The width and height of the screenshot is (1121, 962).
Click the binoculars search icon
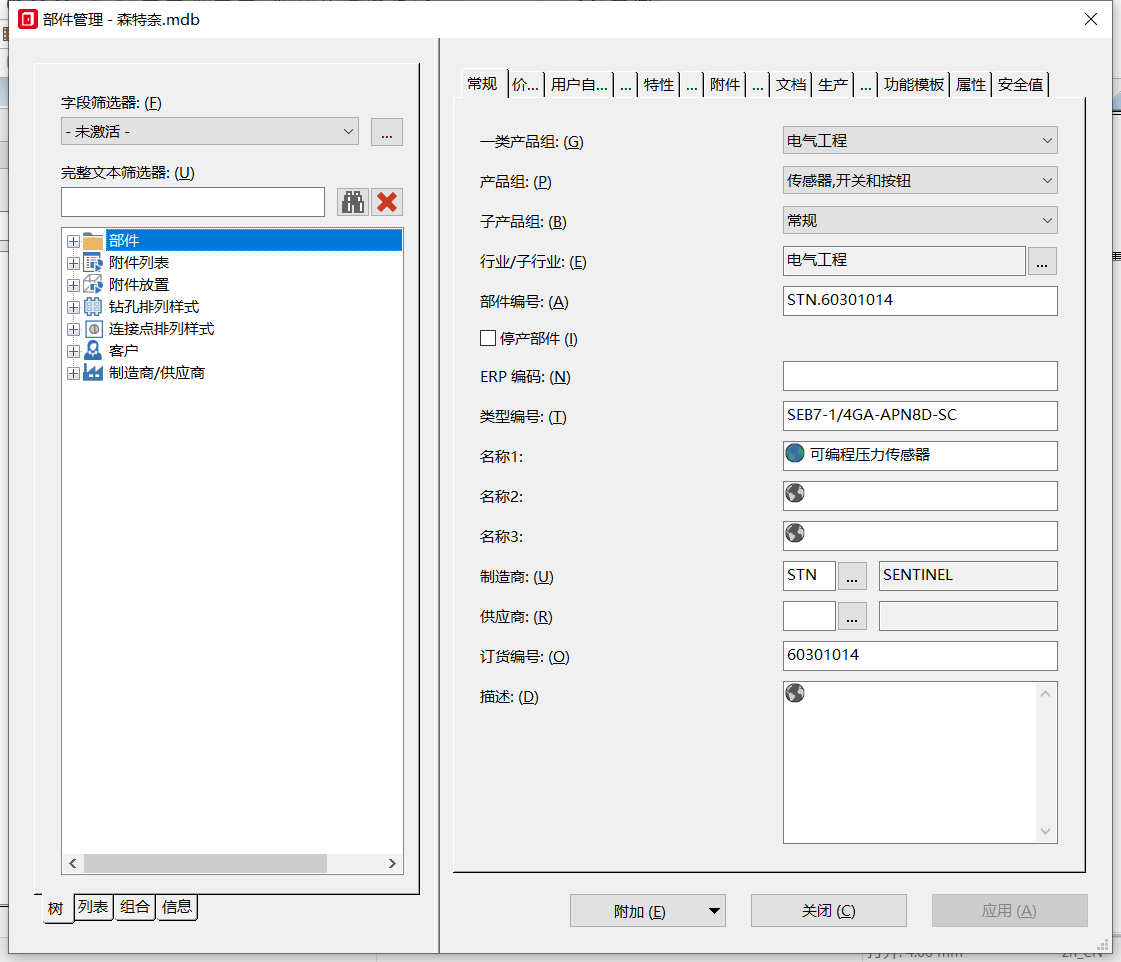(352, 202)
